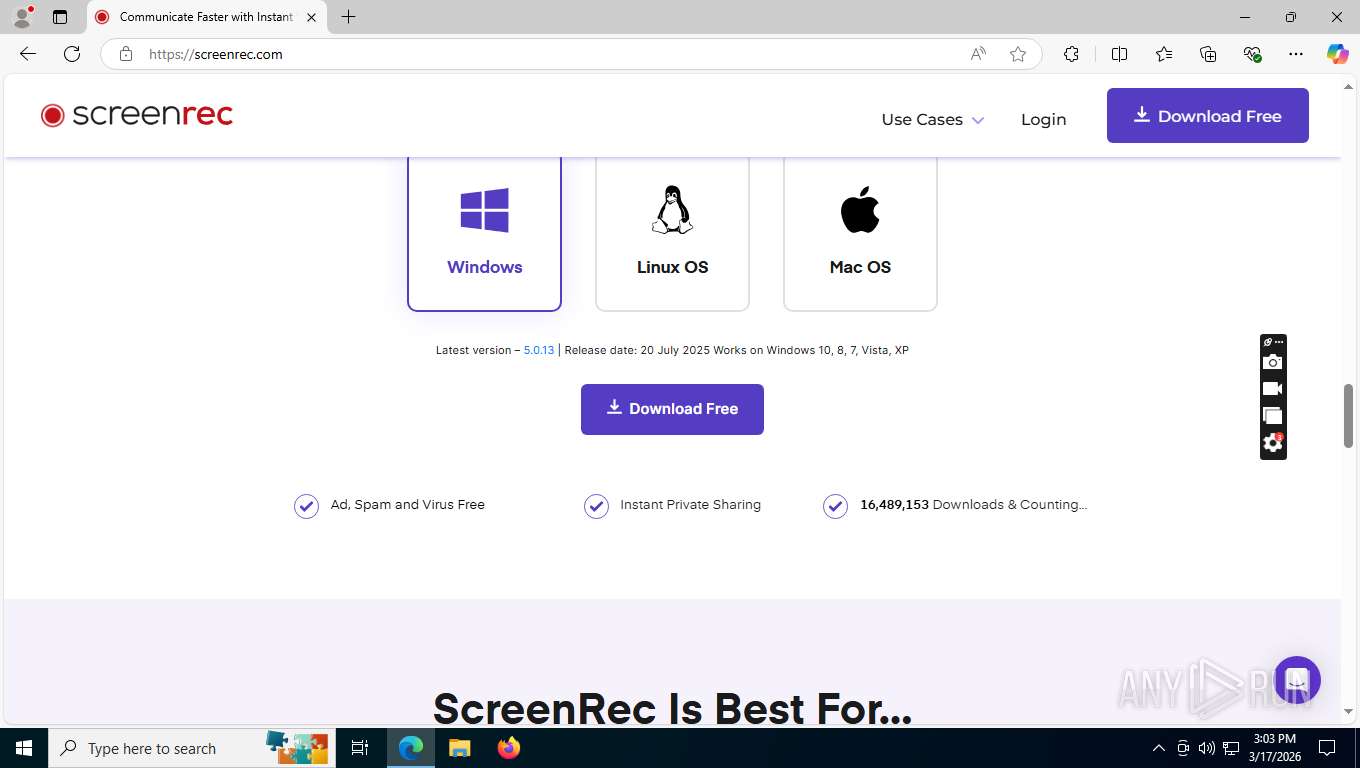Click '16,489,153 Downloads & Counting' text
This screenshot has width=1360, height=768.
[x=973, y=505]
